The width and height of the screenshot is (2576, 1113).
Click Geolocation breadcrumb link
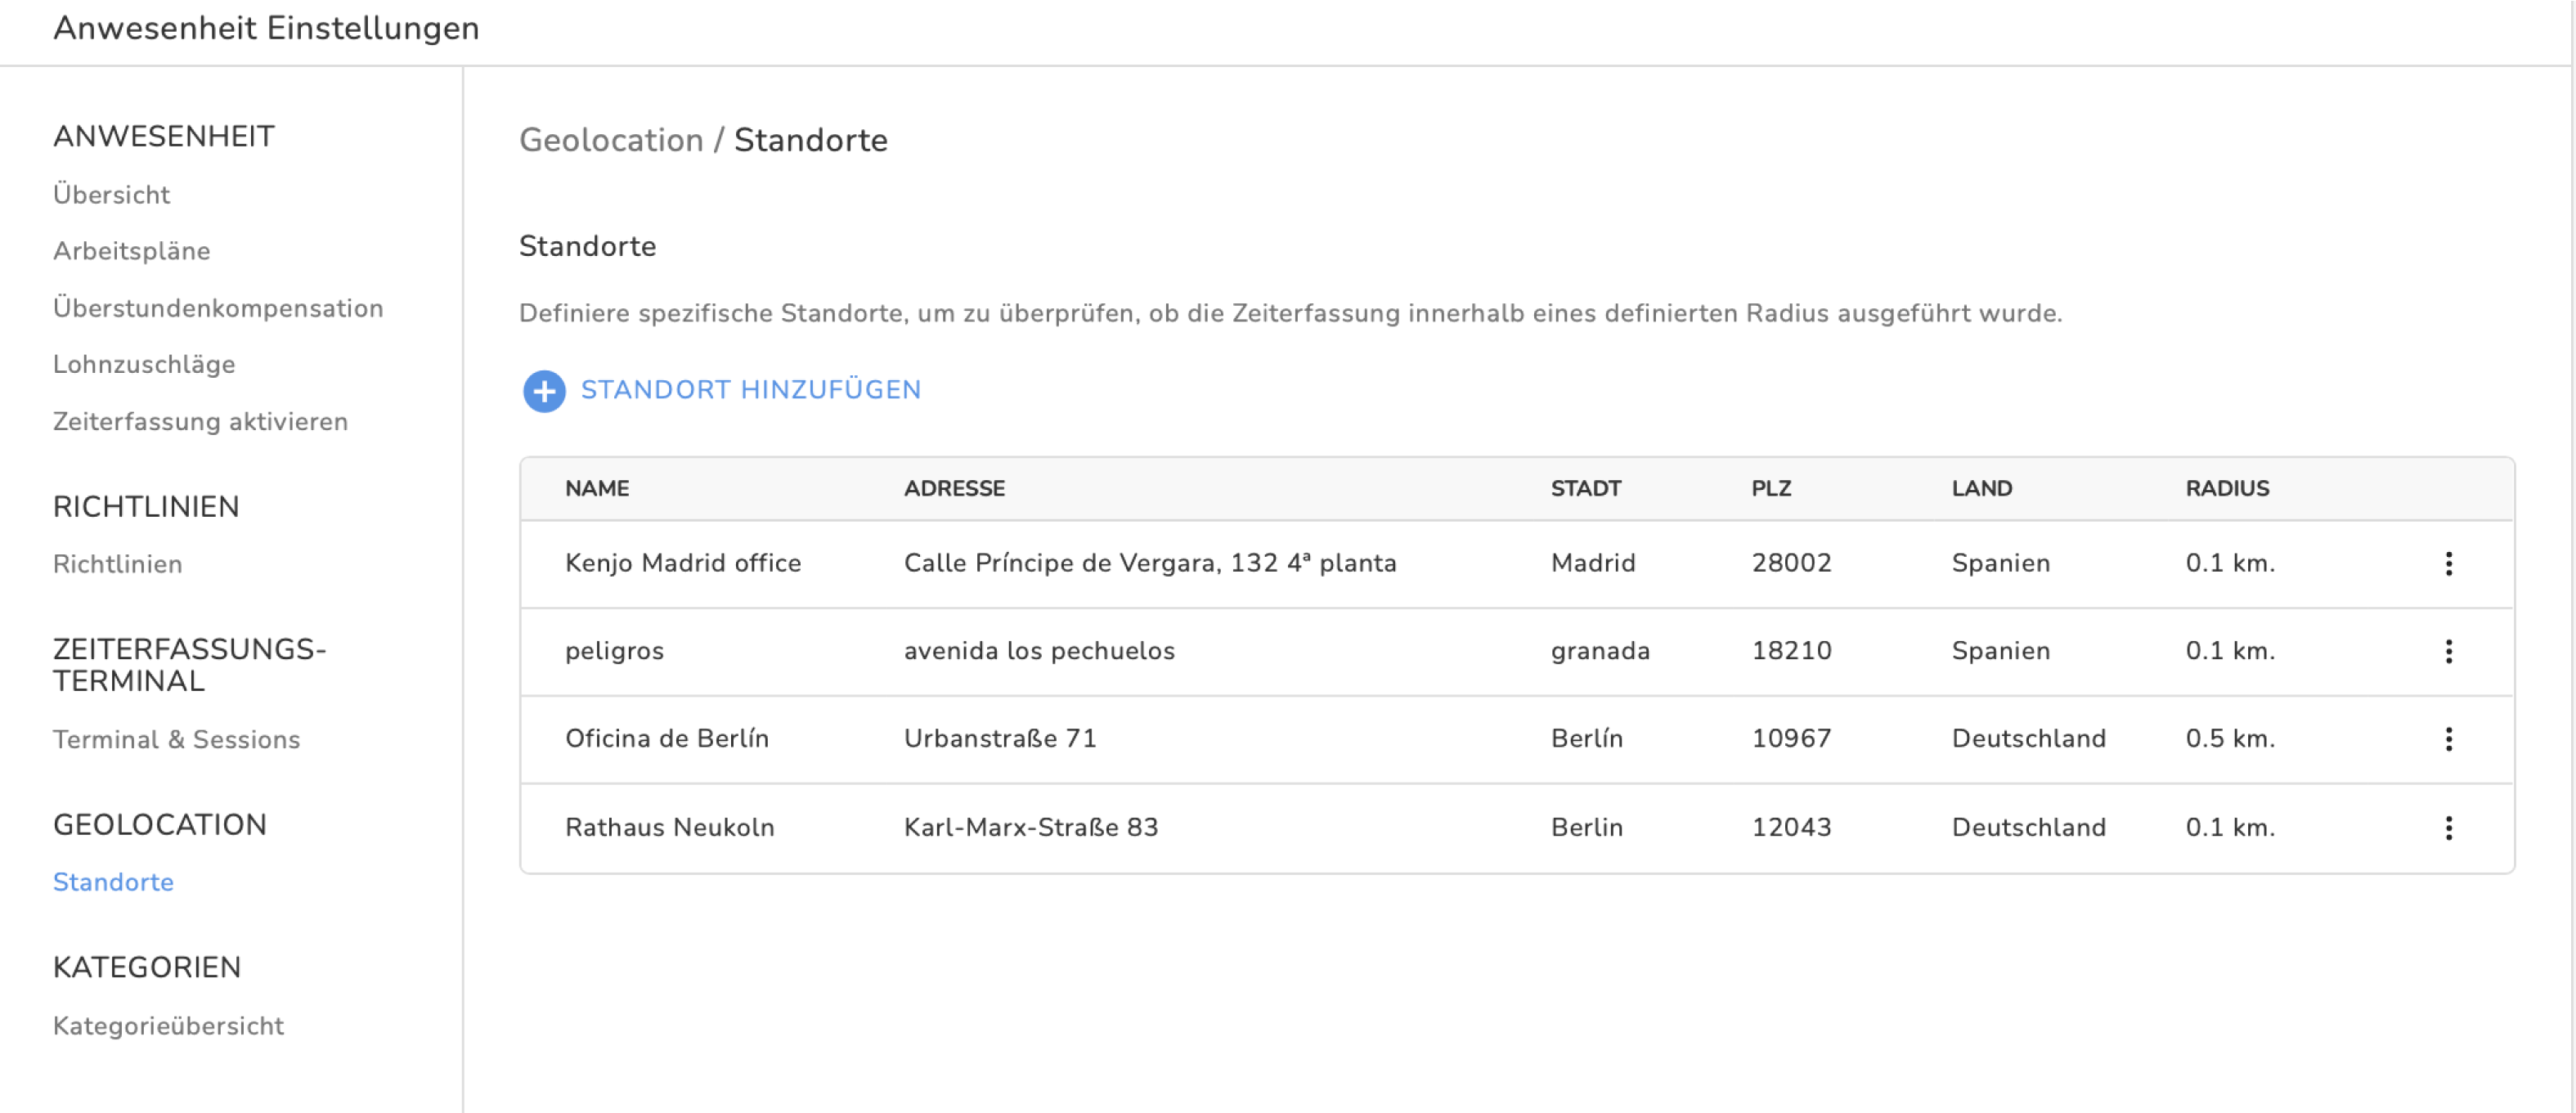coord(611,140)
